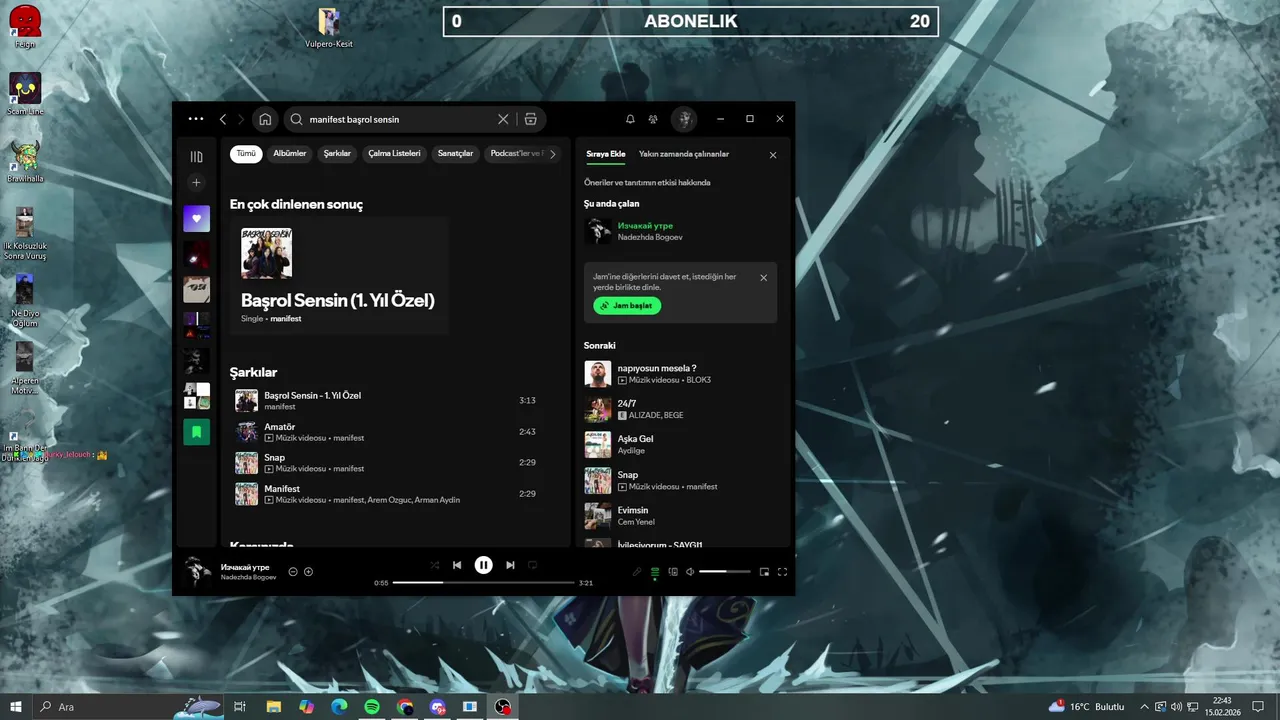Switch to Yakın zamanda çalınanlar tab
This screenshot has height=720, width=1280.
tap(684, 154)
